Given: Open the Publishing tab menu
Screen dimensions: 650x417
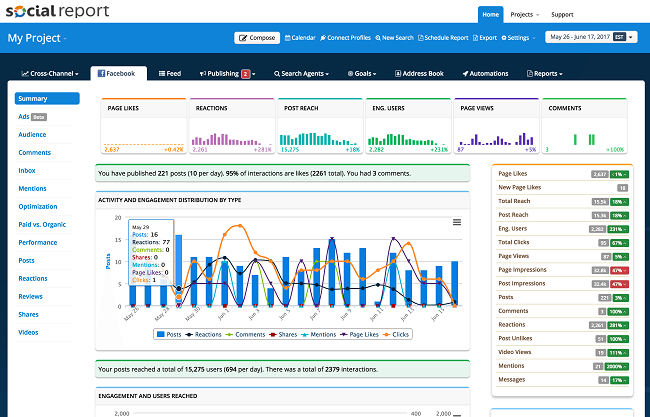Looking at the screenshot, I should pyautogui.click(x=227, y=74).
